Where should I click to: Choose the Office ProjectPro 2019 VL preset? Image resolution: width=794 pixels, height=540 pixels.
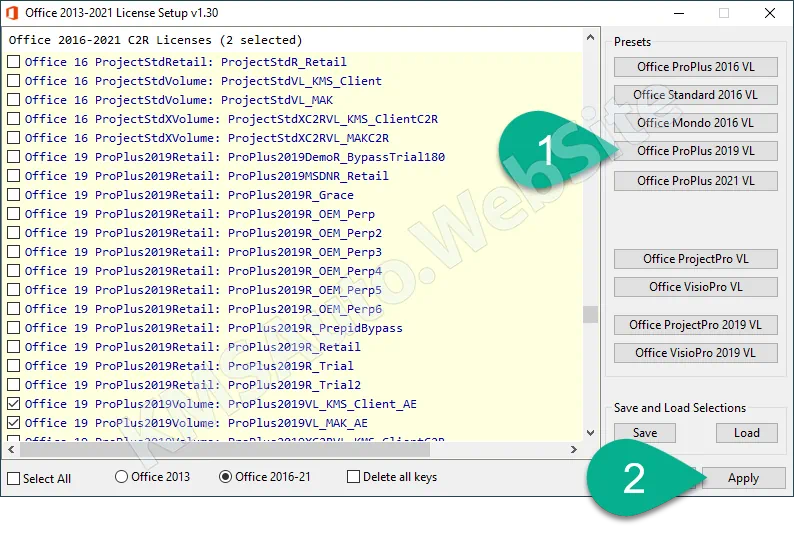[696, 325]
